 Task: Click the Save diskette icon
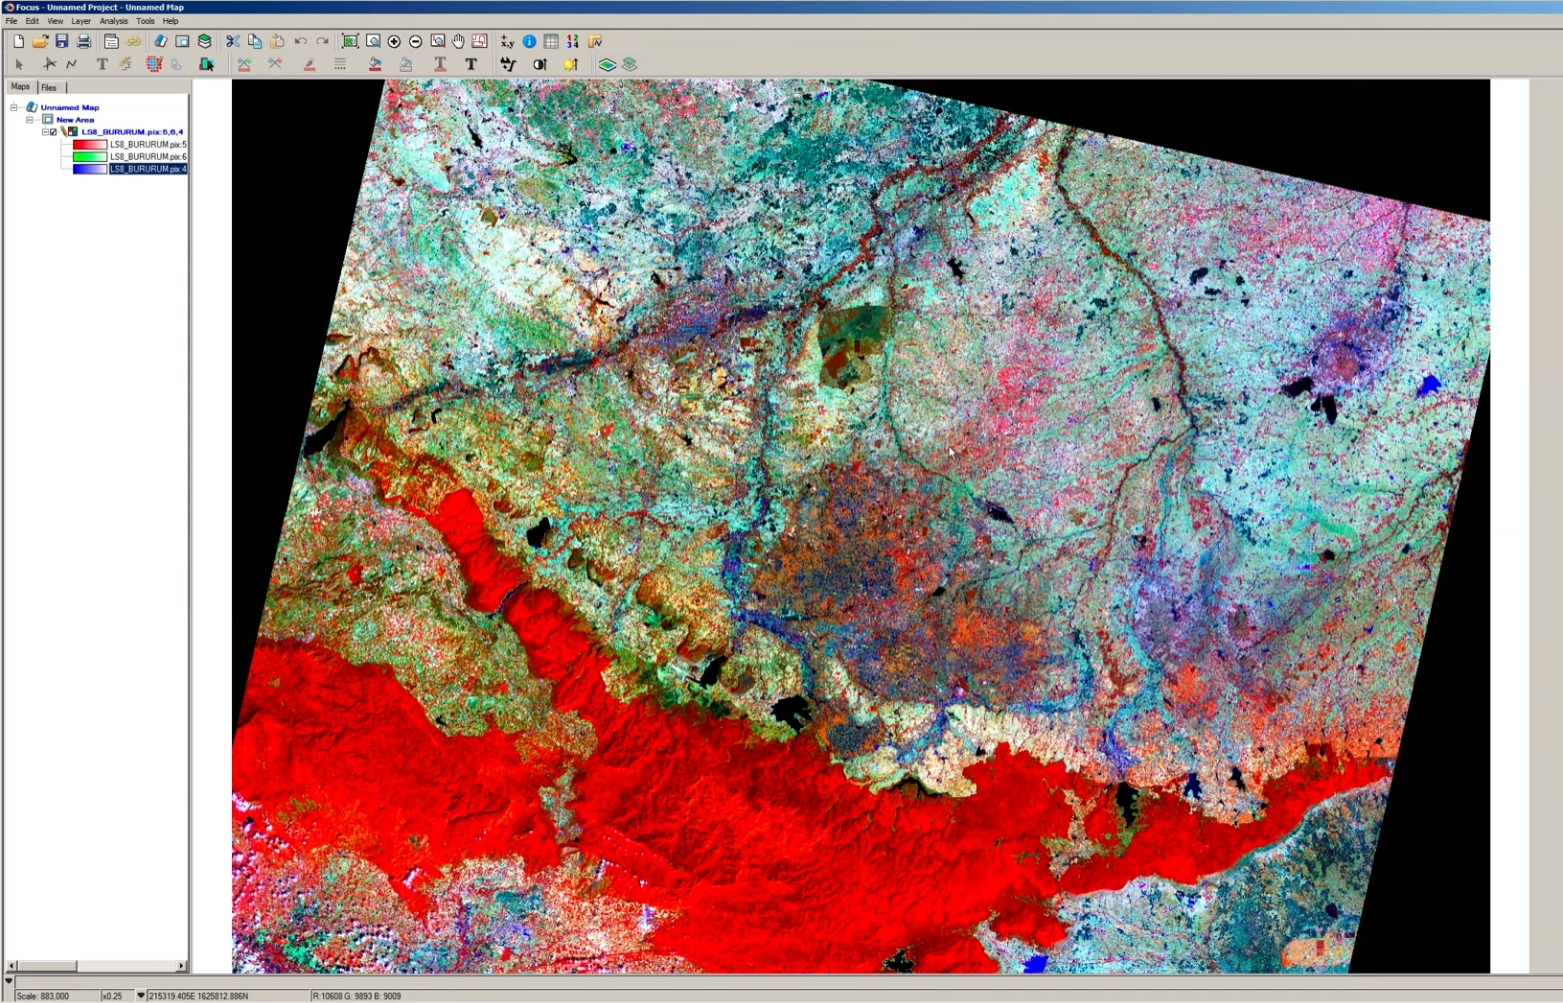[x=62, y=41]
